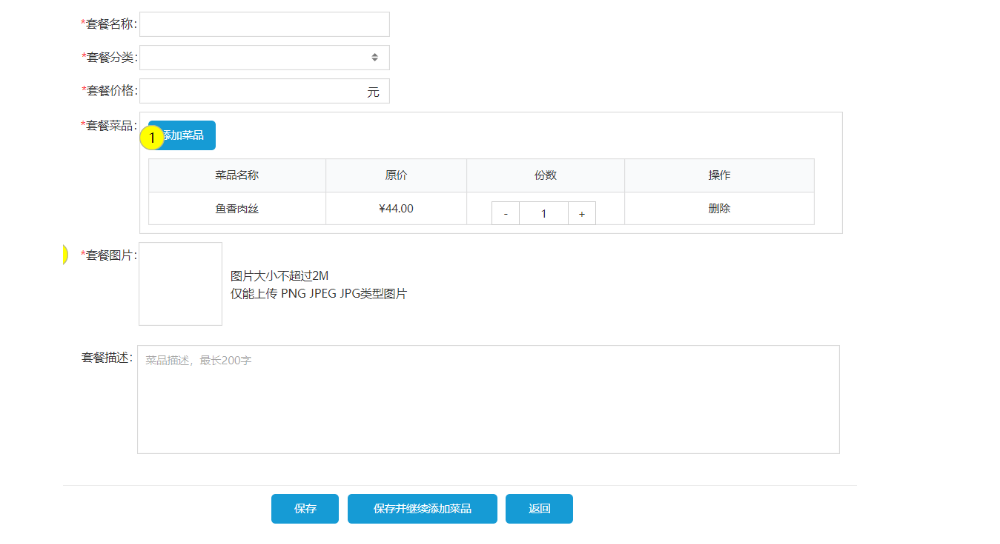Click the 操作 column header
Viewport: 1000px width, 544px height.
point(719,175)
